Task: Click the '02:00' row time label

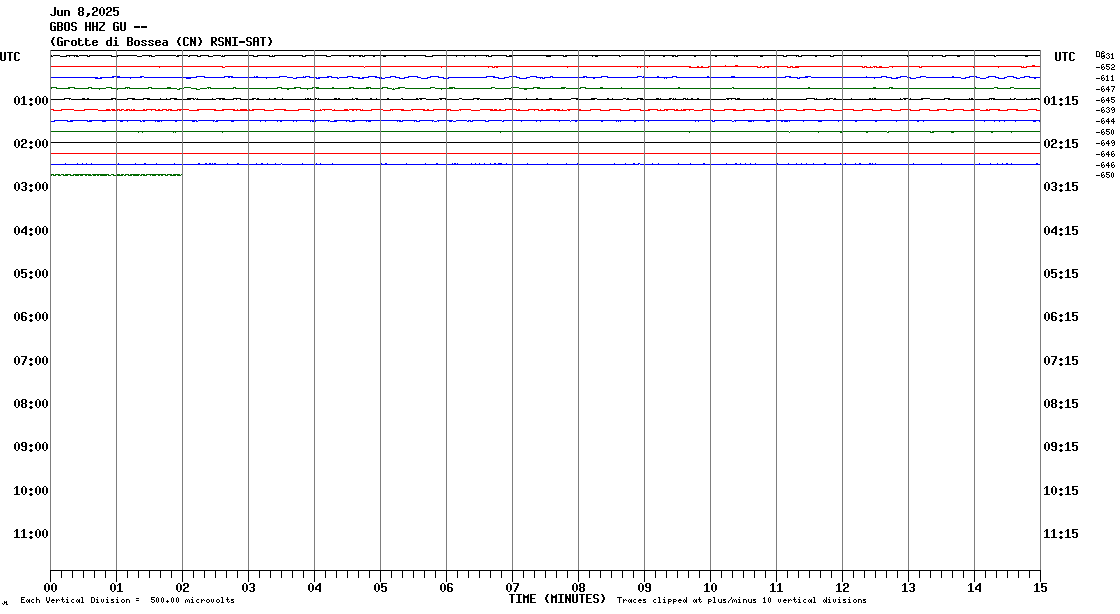Action: click(31, 144)
